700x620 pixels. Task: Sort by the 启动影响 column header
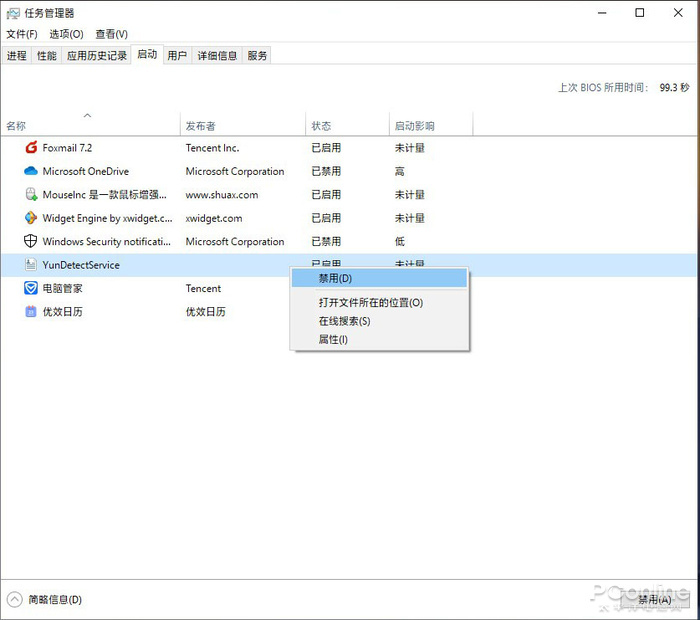click(431, 126)
